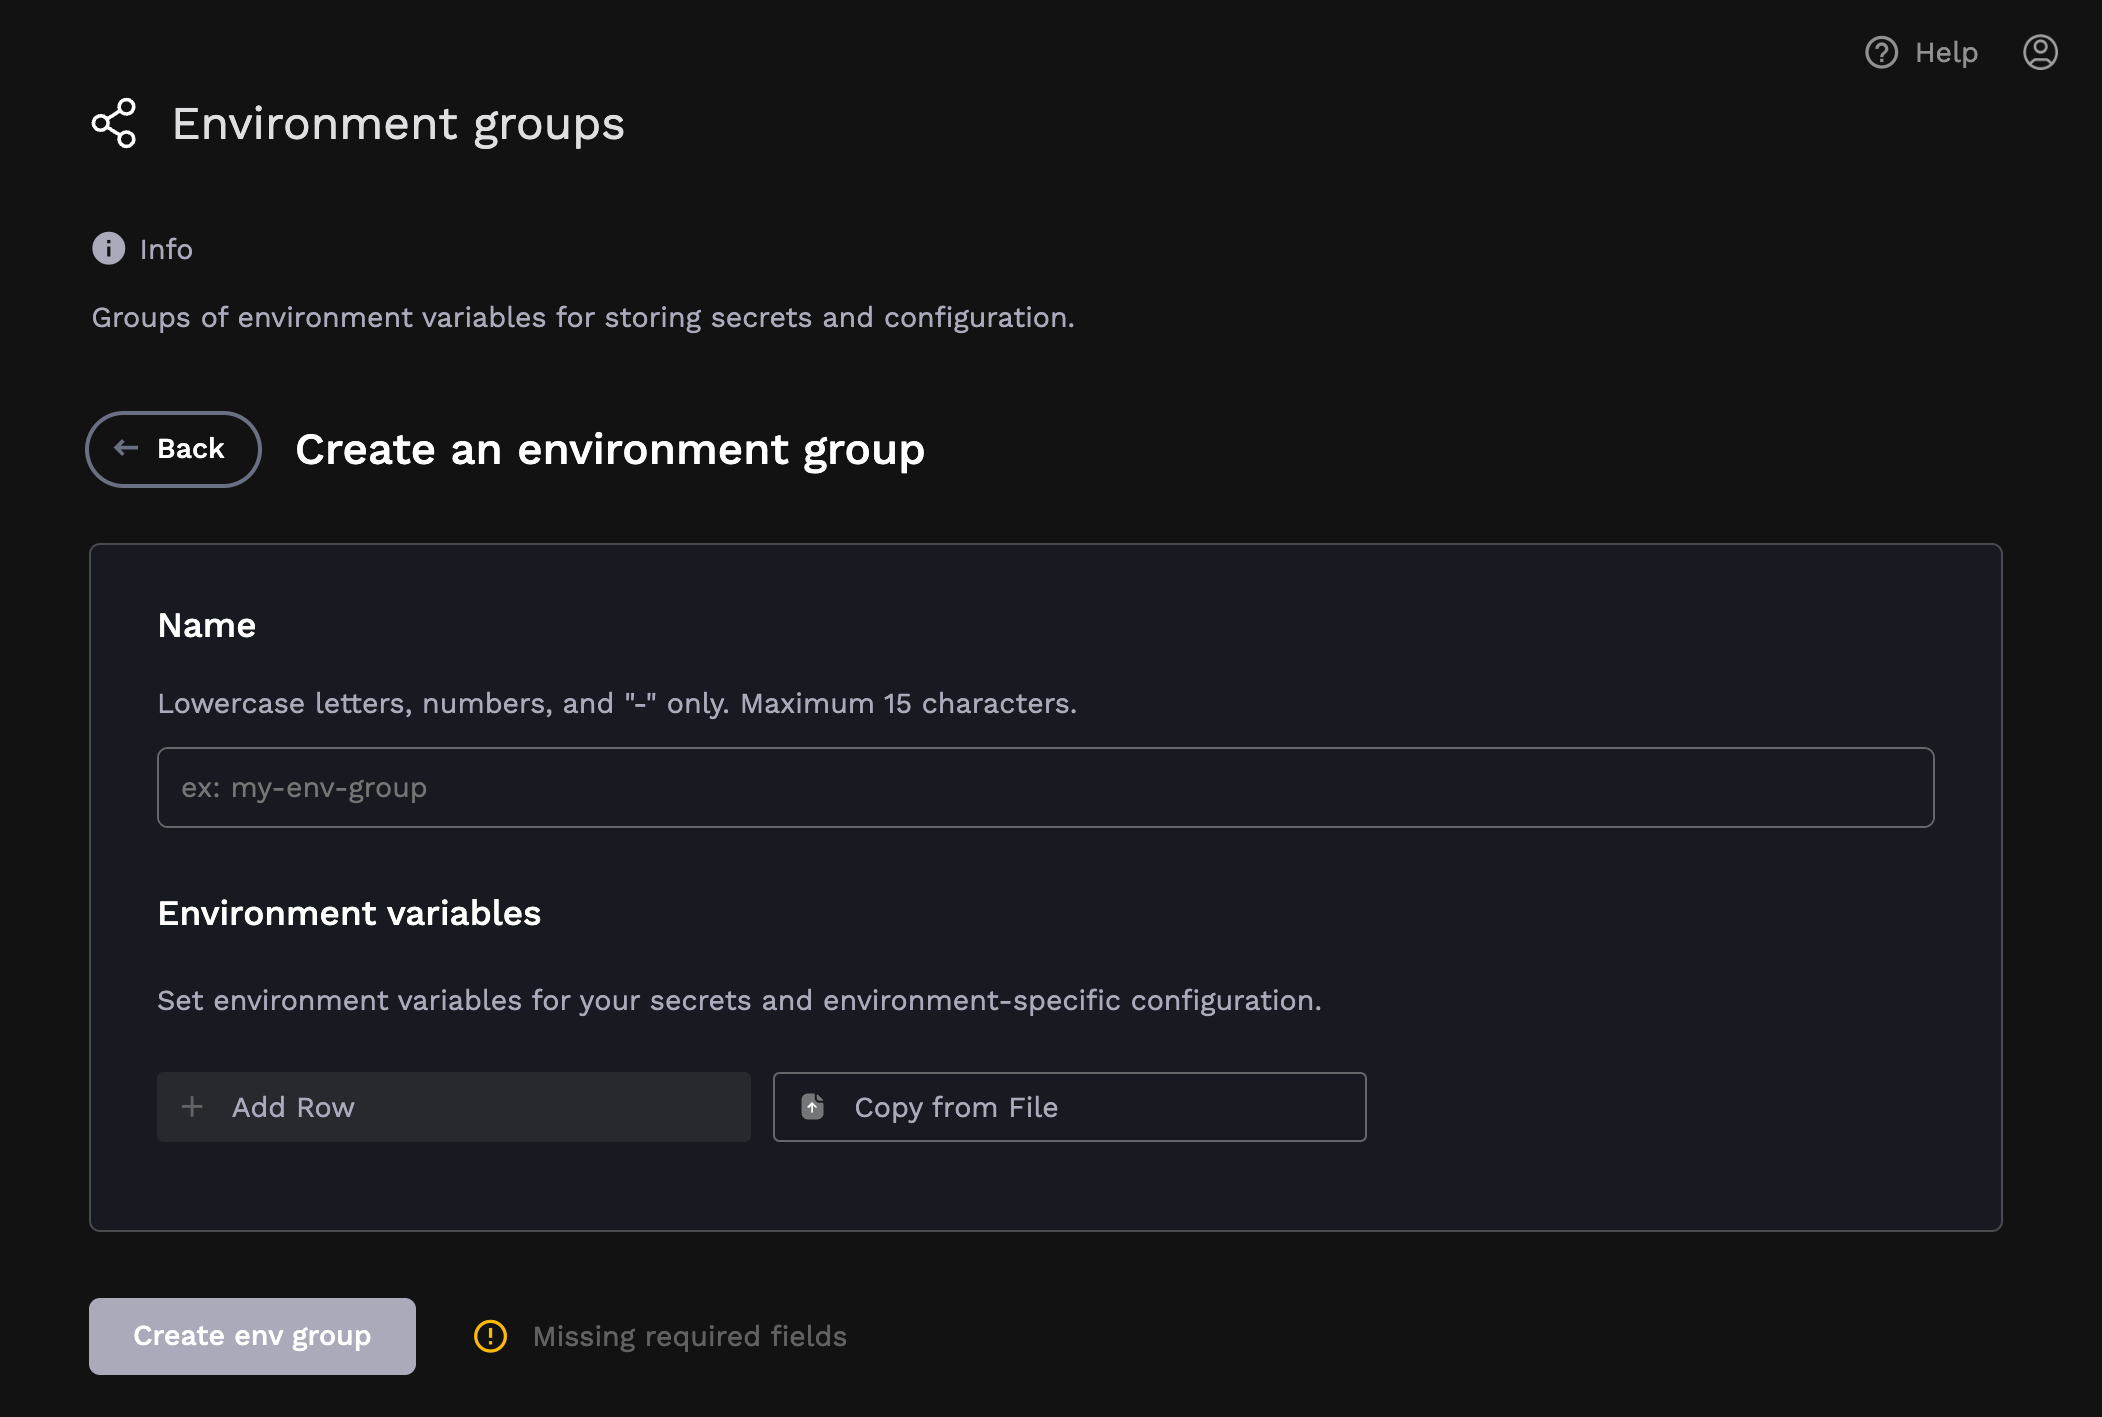2102x1417 pixels.
Task: Click the warning icon next to Missing required fields
Action: pos(489,1335)
